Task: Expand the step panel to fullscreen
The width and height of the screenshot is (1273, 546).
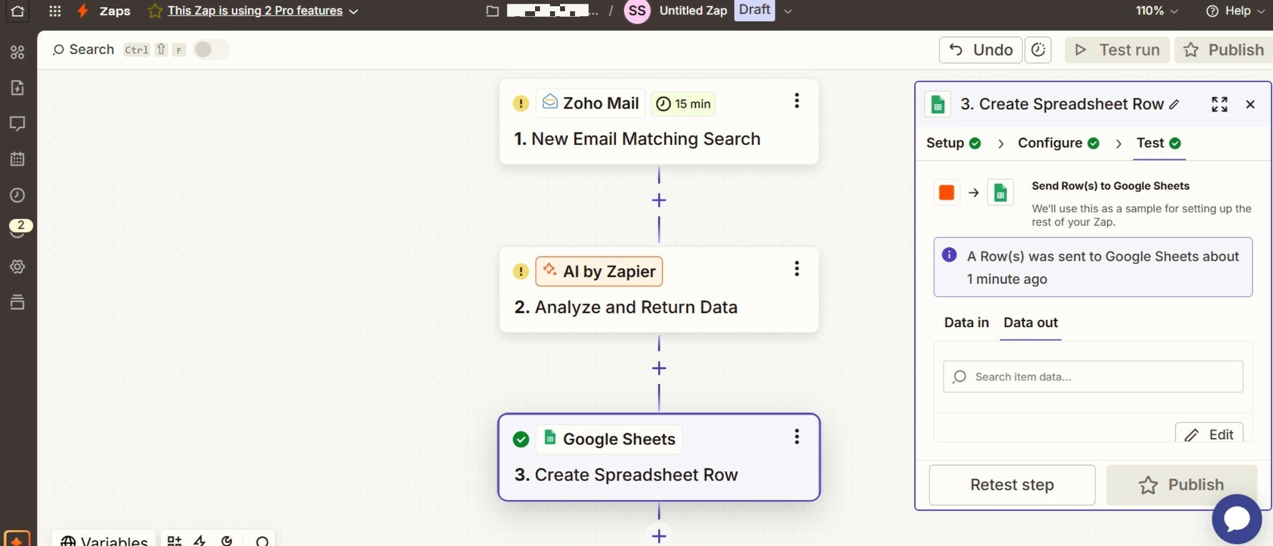Action: pyautogui.click(x=1219, y=104)
